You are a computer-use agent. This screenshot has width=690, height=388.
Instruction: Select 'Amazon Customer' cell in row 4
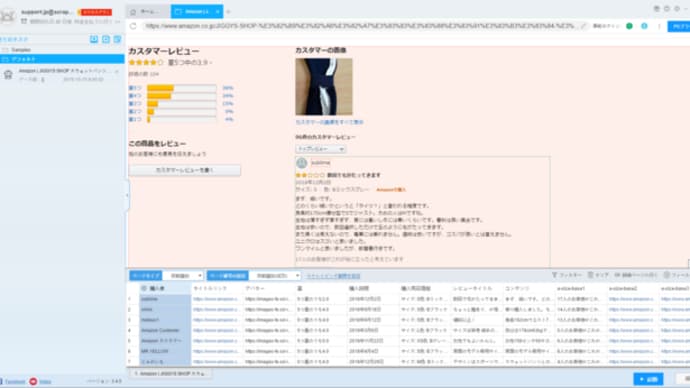tap(165, 330)
